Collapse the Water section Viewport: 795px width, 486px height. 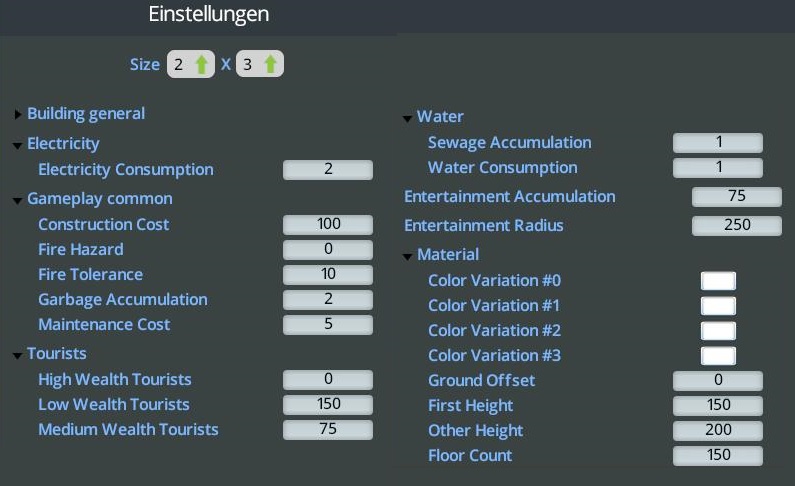(408, 118)
